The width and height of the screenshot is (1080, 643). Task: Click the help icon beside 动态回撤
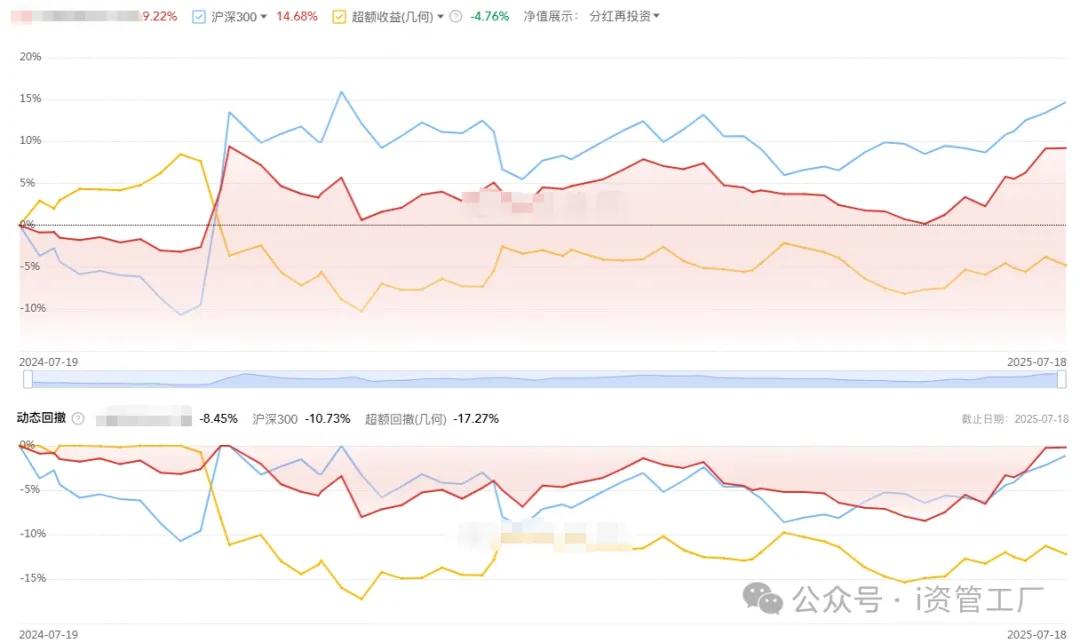79,419
